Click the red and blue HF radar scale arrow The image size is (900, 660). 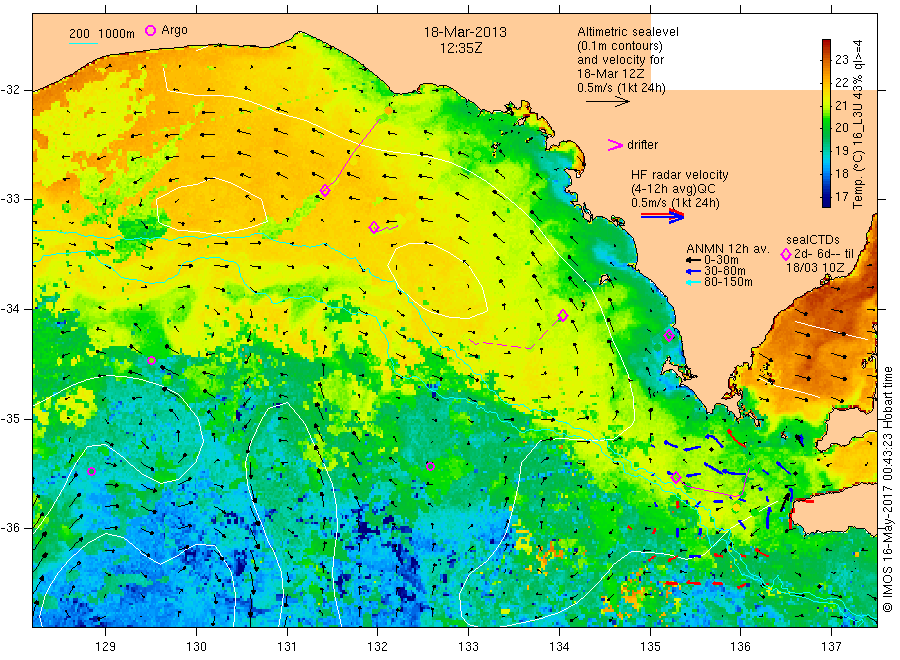pos(662,216)
